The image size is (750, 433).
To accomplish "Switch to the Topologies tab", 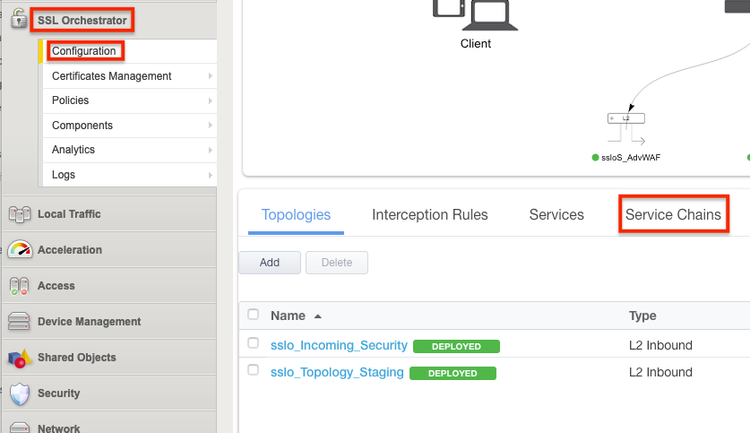I will coord(296,215).
